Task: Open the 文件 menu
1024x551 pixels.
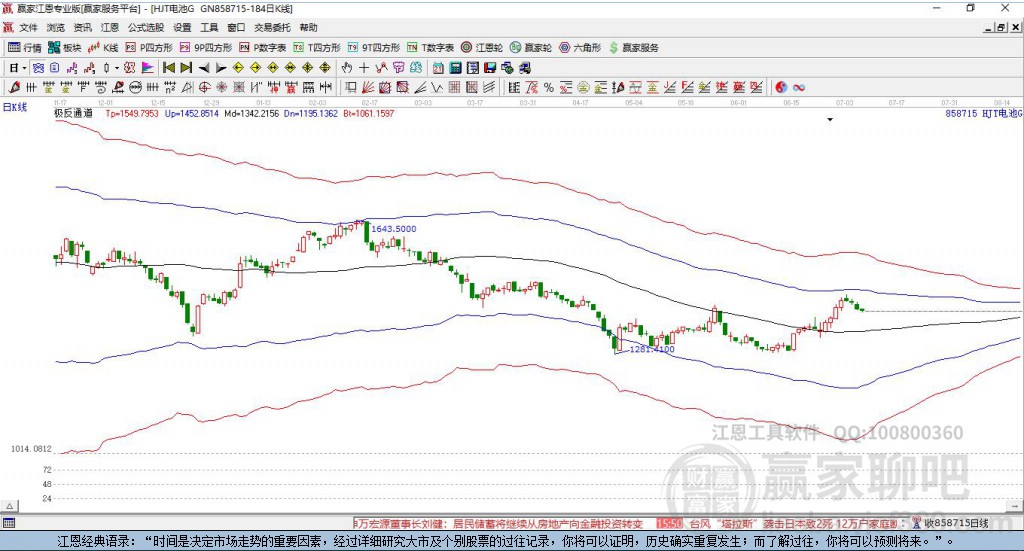Action: (28, 27)
